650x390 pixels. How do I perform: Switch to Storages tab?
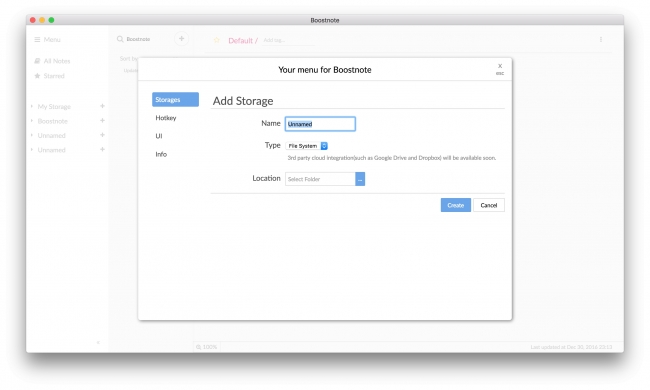click(x=175, y=99)
